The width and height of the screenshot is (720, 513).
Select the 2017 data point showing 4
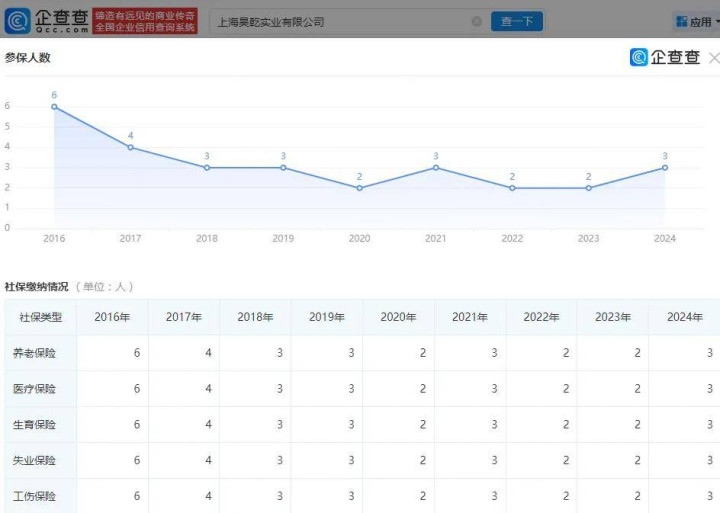(130, 147)
